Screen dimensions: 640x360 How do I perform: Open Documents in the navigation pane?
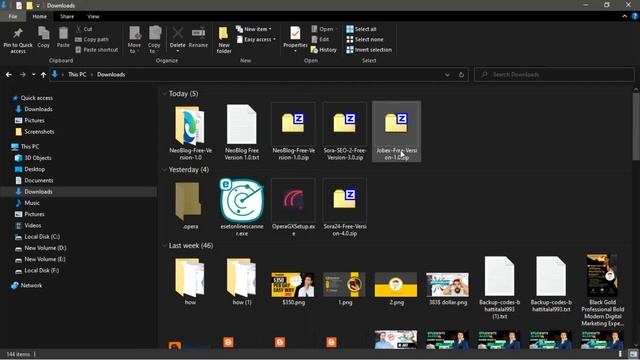click(38, 180)
